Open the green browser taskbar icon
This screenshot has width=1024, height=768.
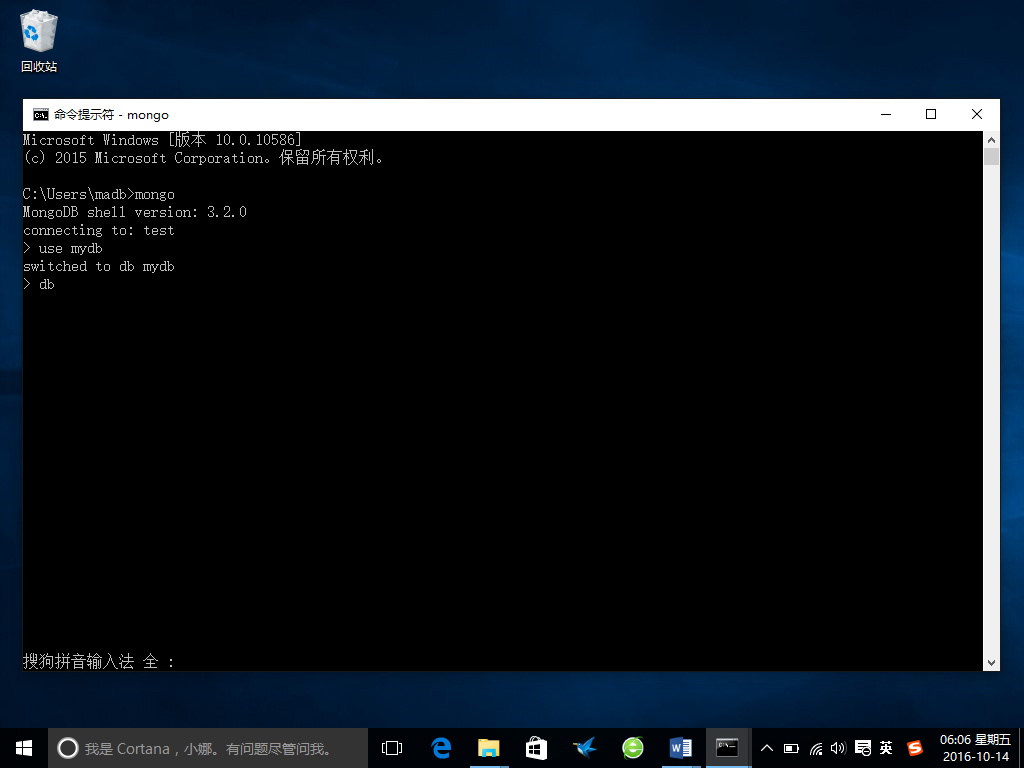click(x=632, y=748)
